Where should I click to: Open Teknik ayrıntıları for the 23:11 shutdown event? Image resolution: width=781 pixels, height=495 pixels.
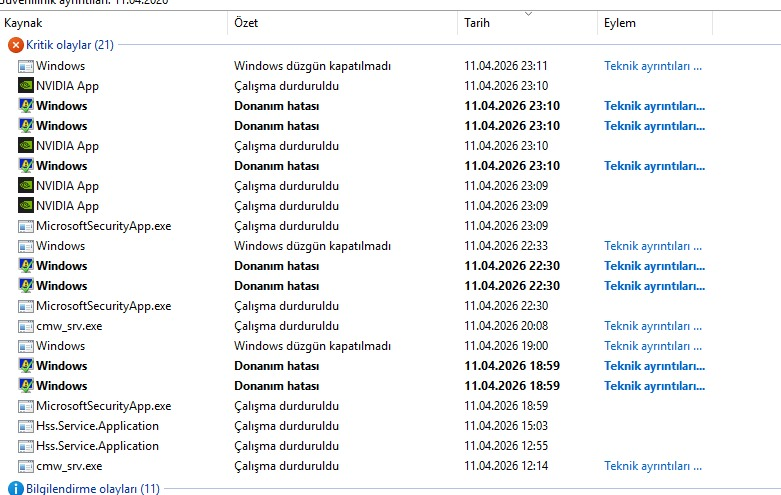[x=653, y=66]
